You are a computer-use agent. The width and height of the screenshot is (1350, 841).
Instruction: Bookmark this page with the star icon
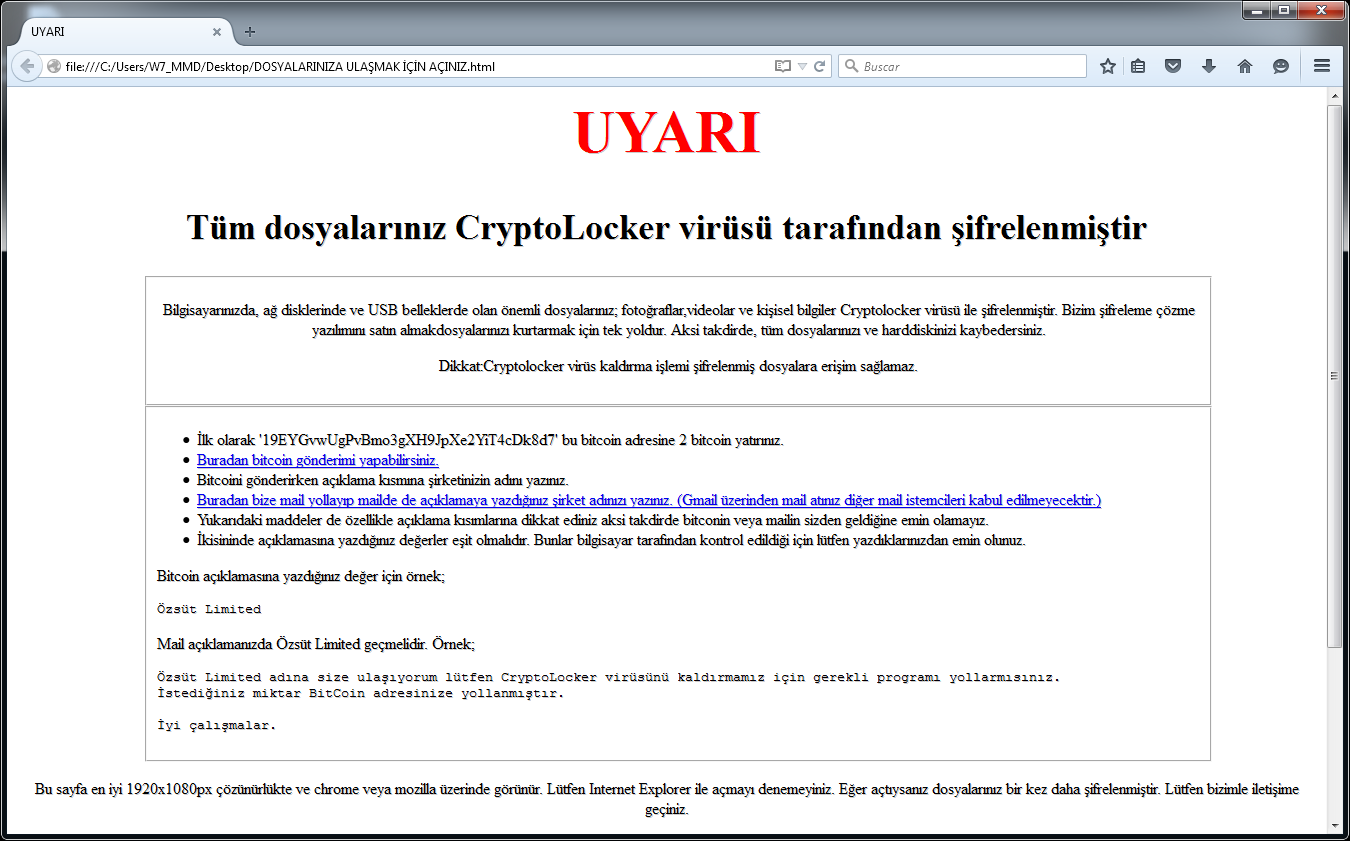(1108, 66)
